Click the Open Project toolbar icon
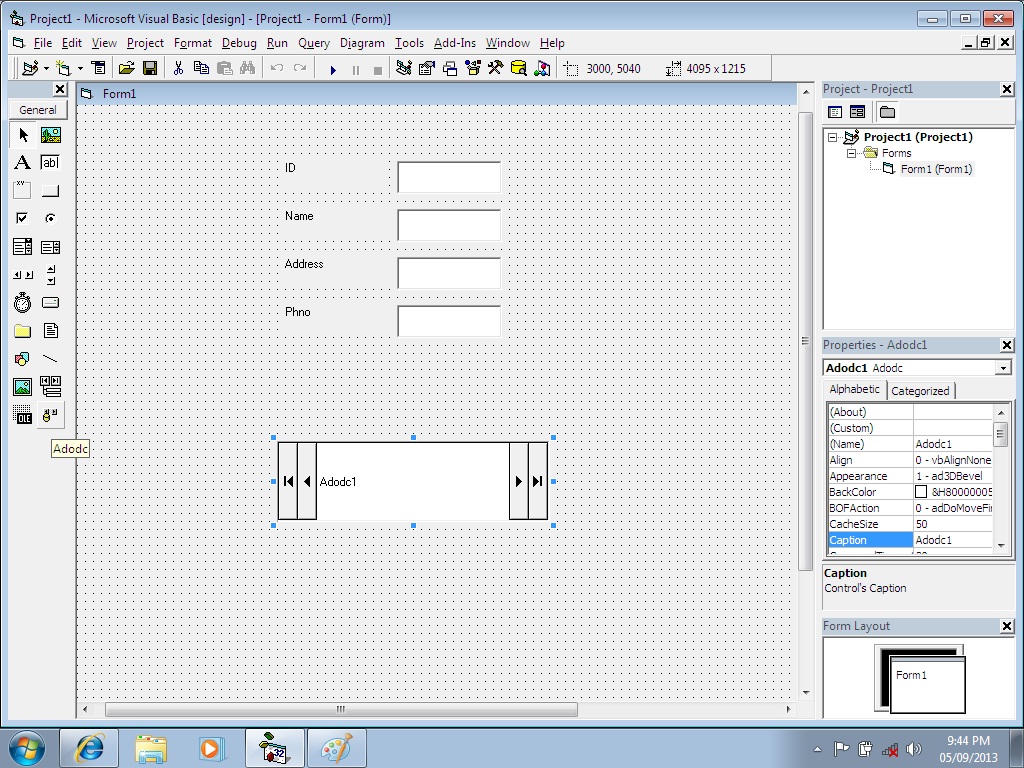Screen dimensions: 1024x768 click(x=127, y=68)
